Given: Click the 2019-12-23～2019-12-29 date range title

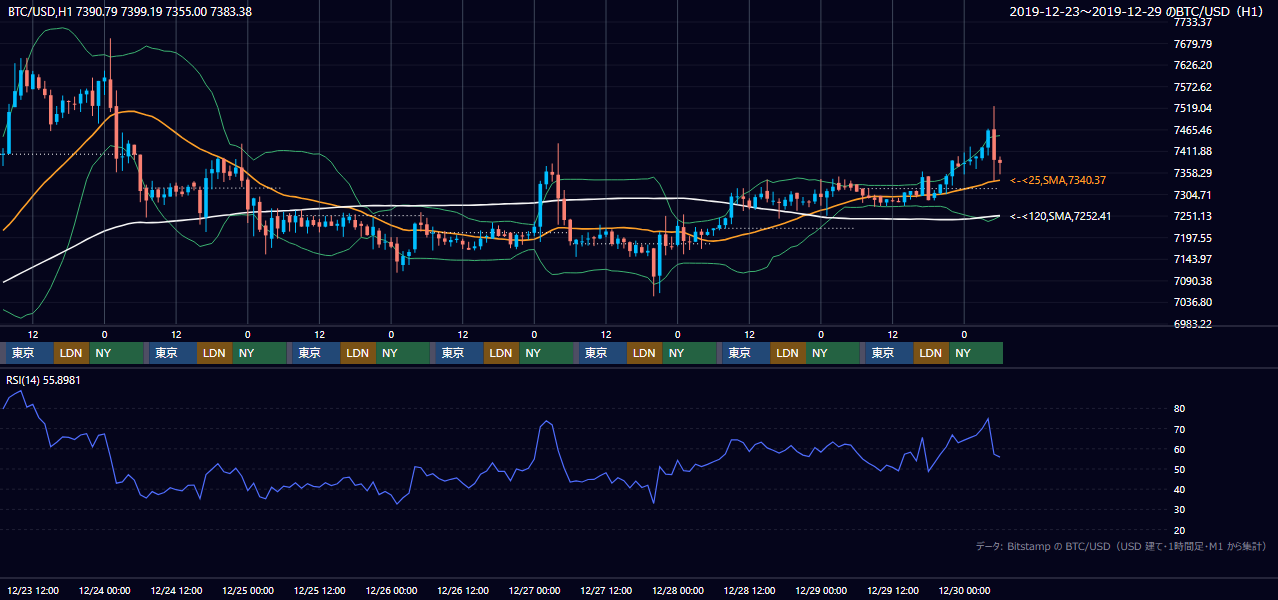Looking at the screenshot, I should 1137,11.
